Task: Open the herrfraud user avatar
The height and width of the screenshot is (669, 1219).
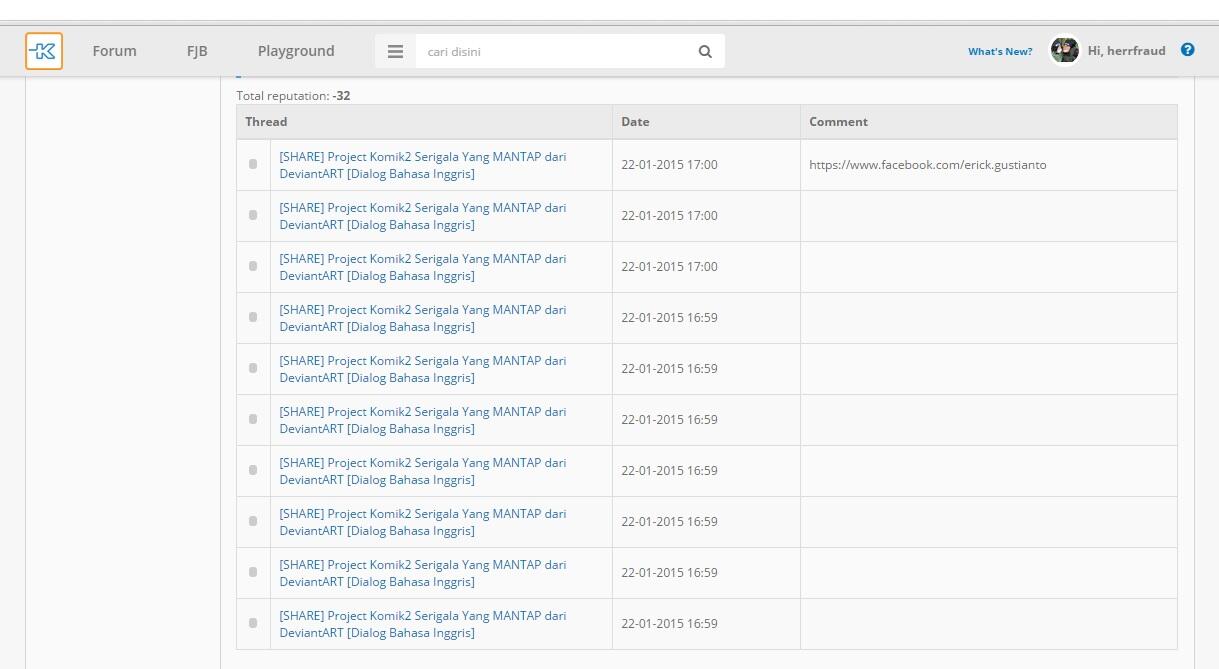Action: click(1064, 50)
